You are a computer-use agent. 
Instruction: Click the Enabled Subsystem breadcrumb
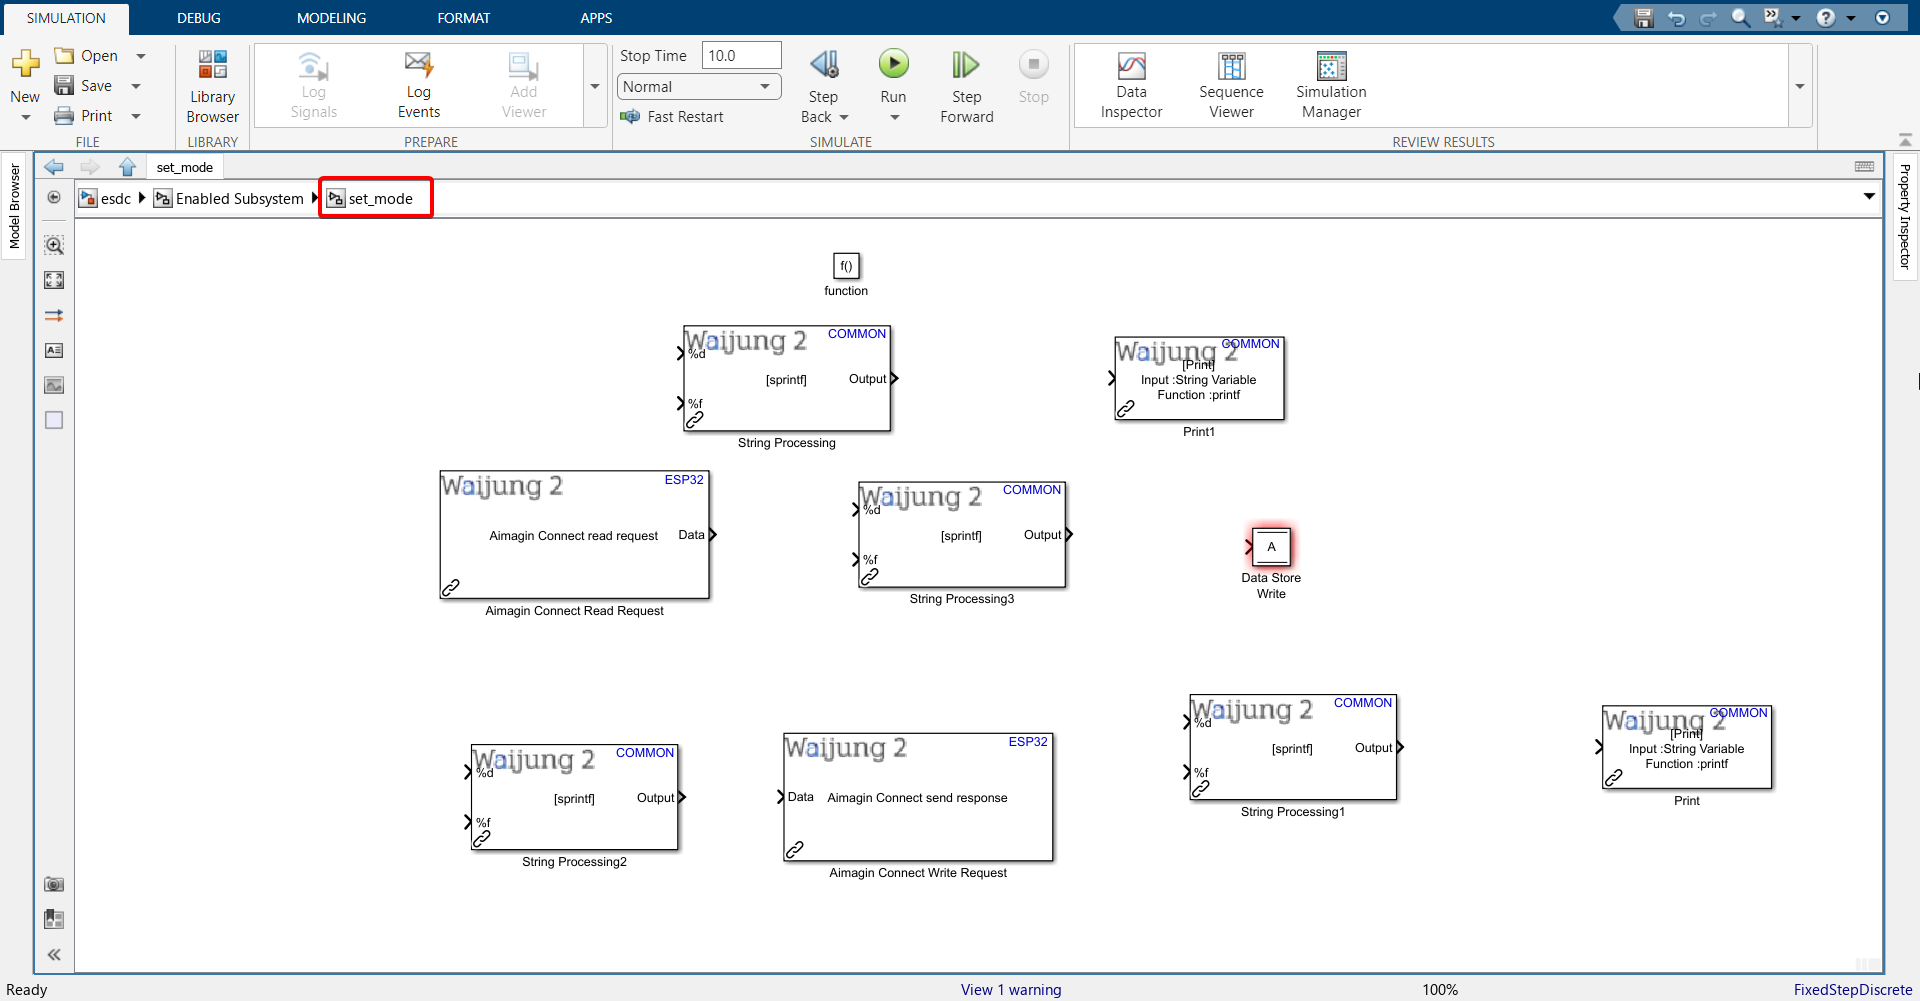tap(229, 198)
